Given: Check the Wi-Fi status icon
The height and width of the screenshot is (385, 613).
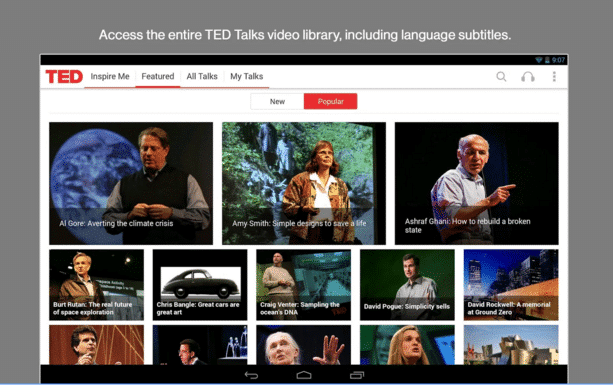Looking at the screenshot, I should coord(539,60).
